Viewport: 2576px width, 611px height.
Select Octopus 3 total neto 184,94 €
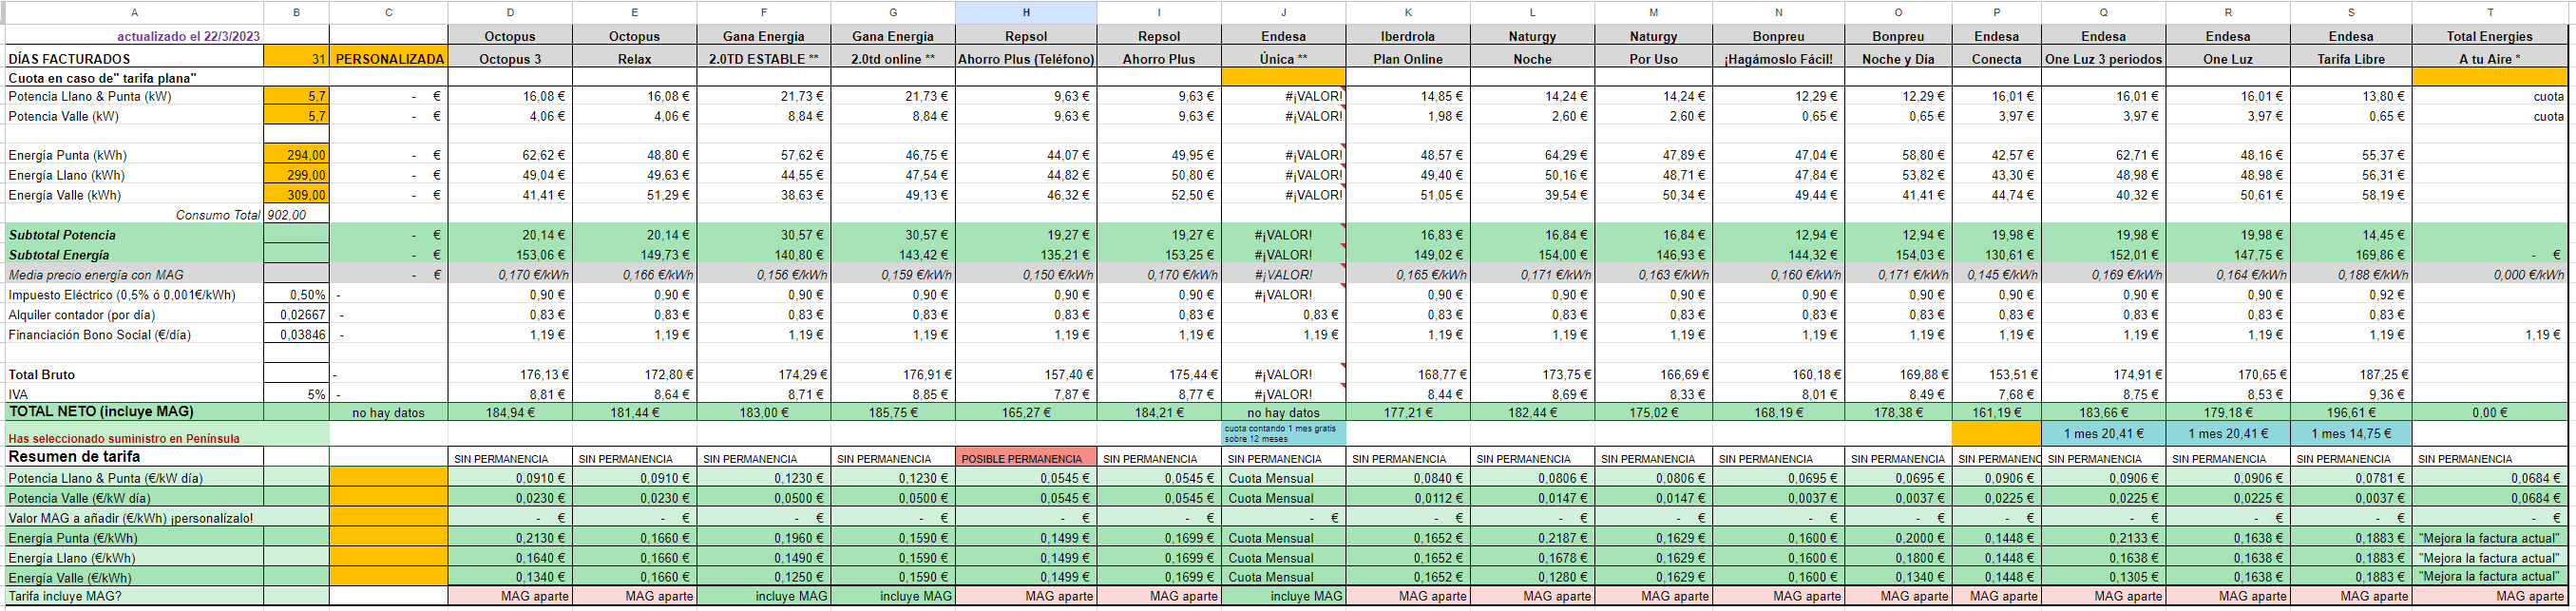click(510, 412)
